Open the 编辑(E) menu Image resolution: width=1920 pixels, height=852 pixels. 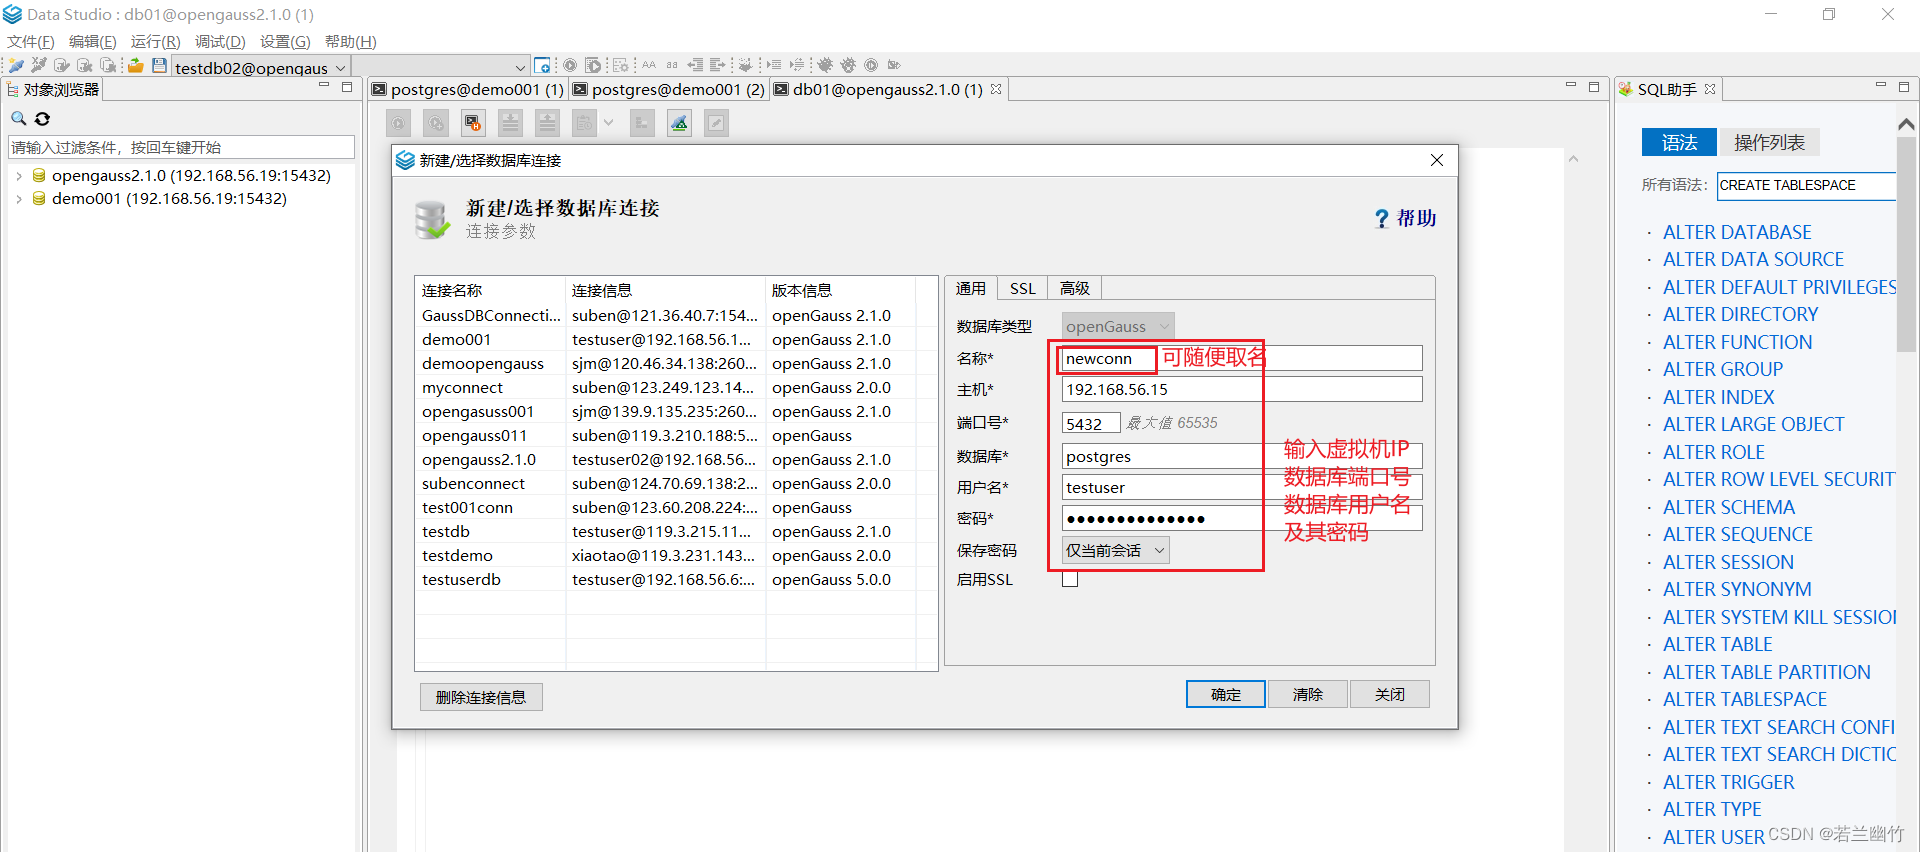[93, 41]
